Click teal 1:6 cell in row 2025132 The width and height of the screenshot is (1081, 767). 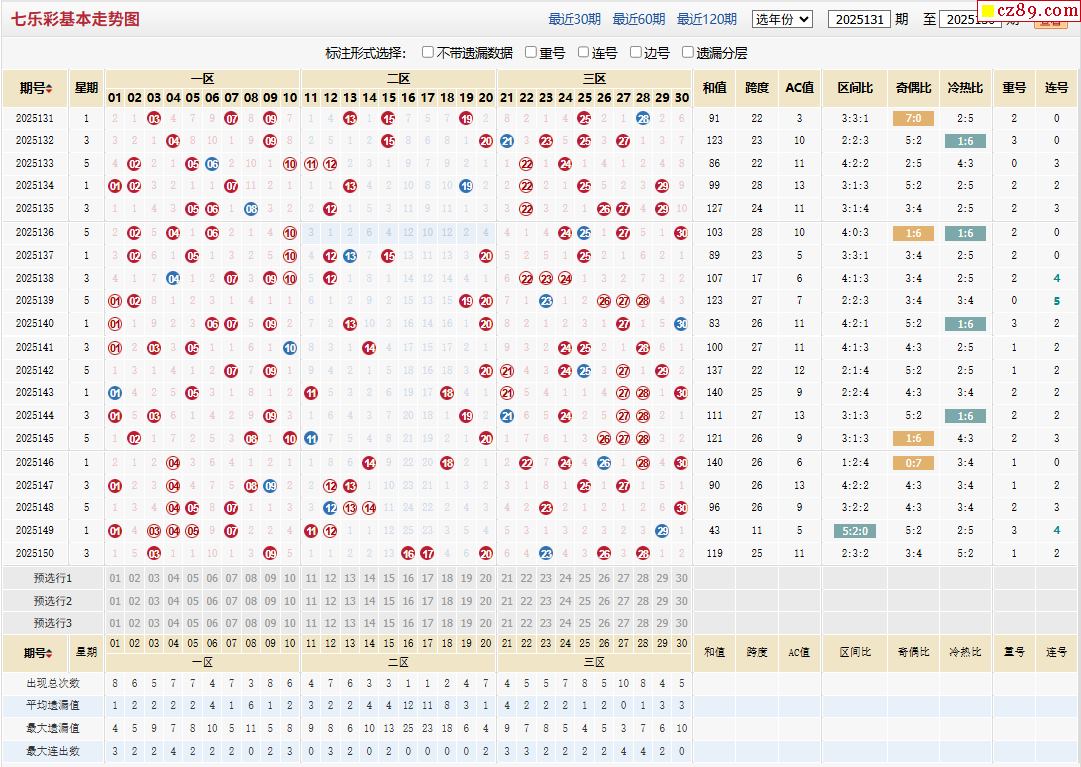point(965,141)
